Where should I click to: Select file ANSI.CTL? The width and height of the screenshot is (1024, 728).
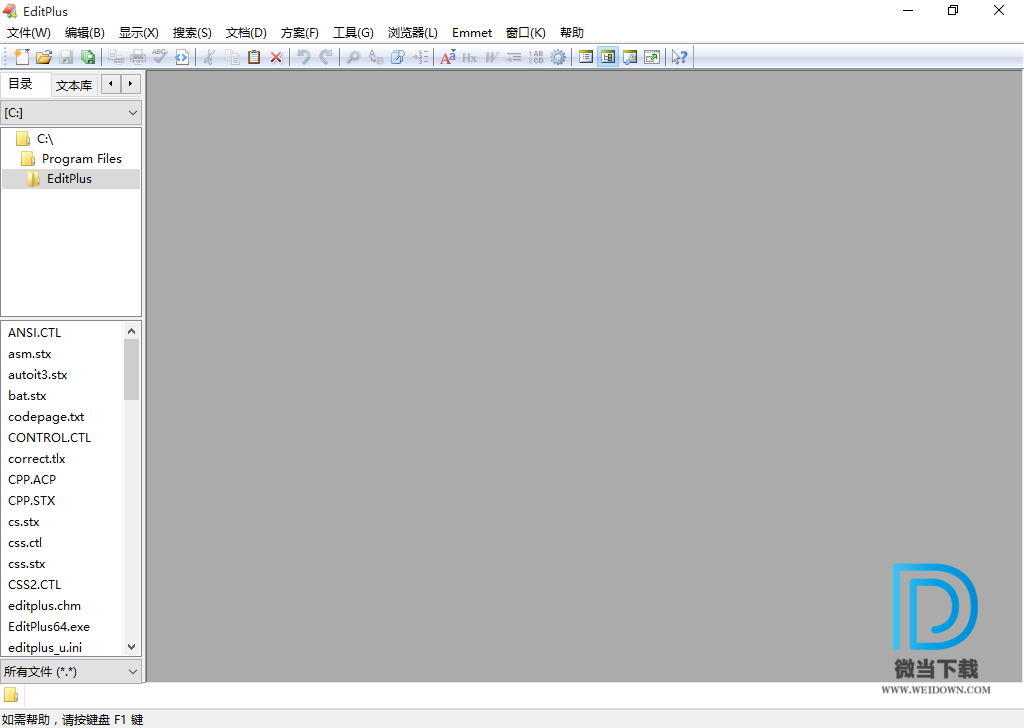35,332
